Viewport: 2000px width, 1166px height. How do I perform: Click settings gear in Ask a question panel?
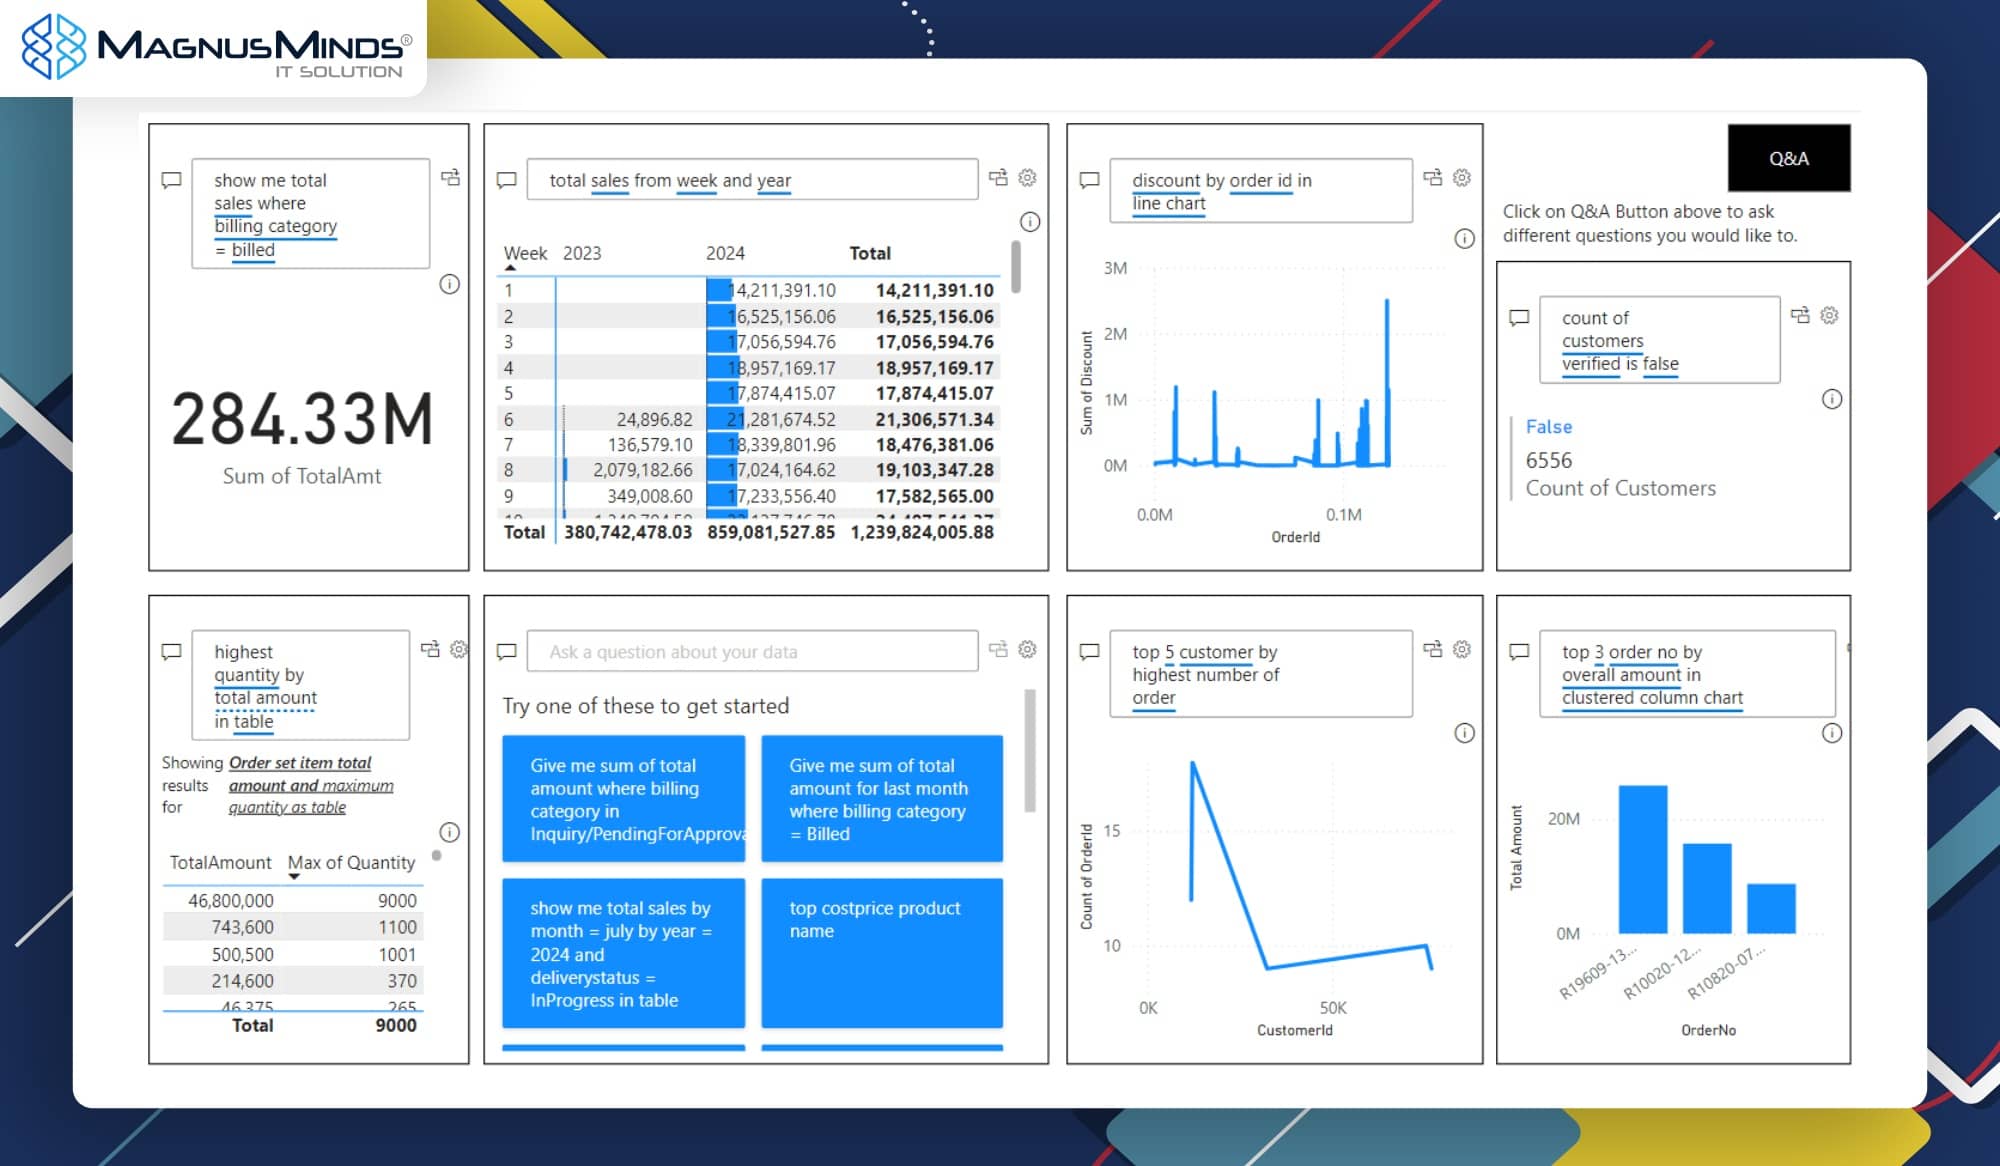[1027, 650]
